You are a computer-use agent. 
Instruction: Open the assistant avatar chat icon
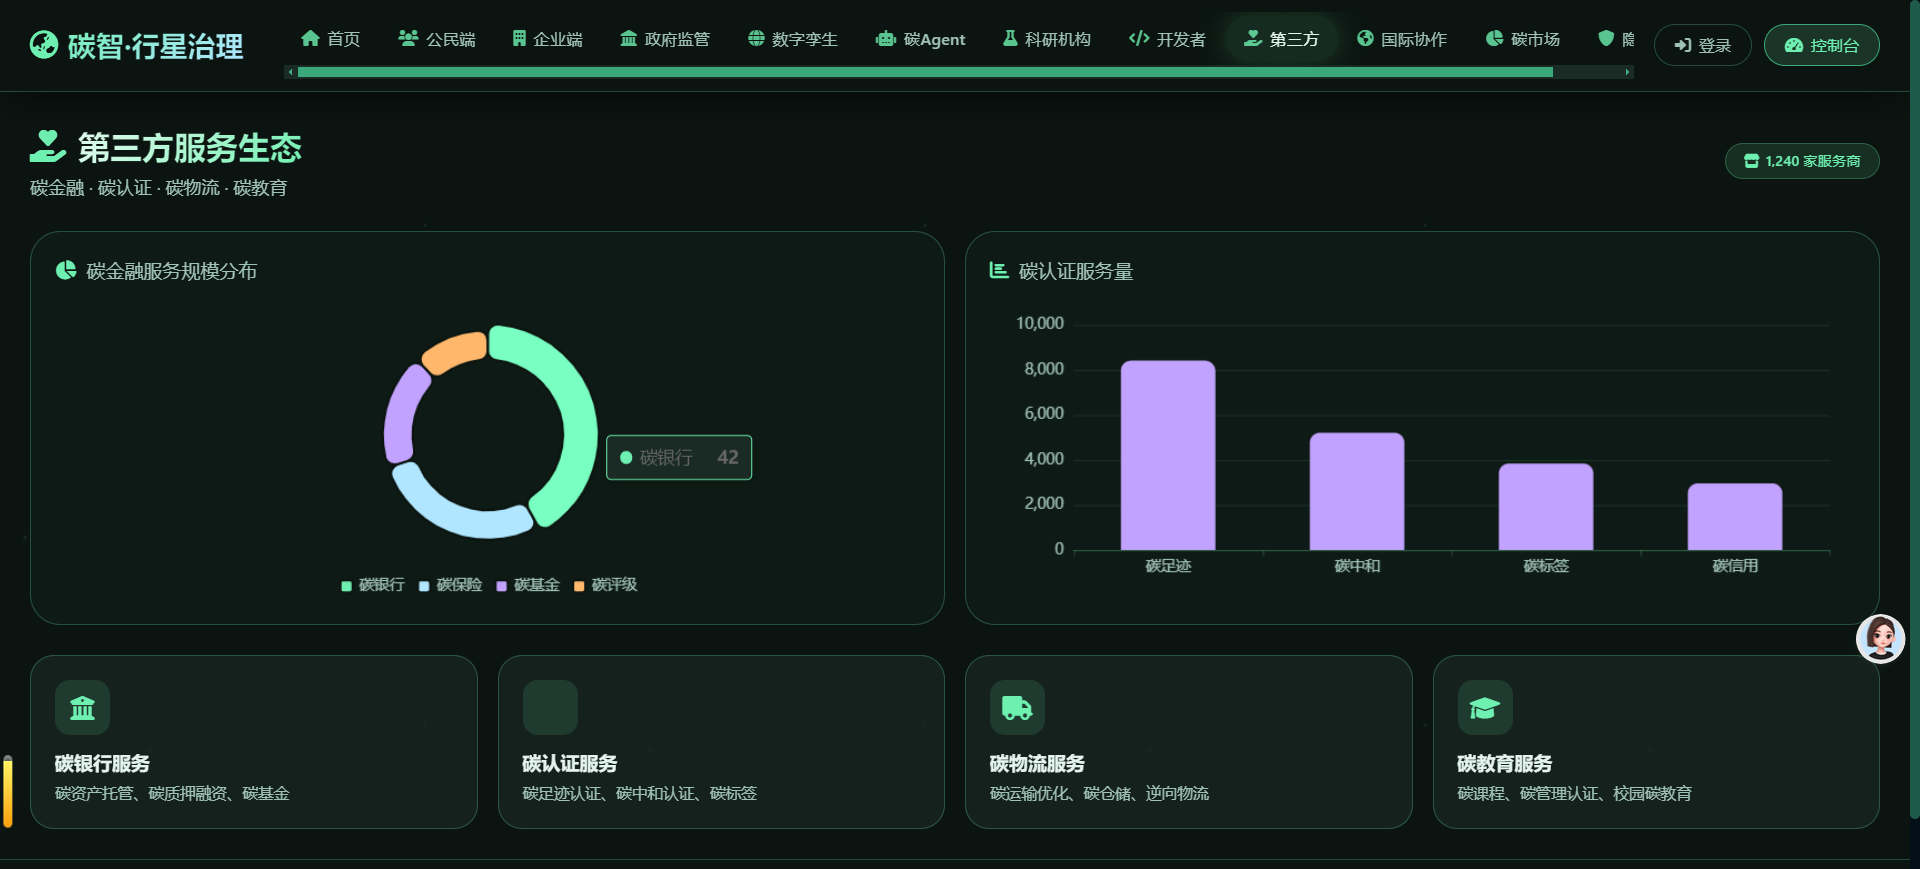point(1880,639)
